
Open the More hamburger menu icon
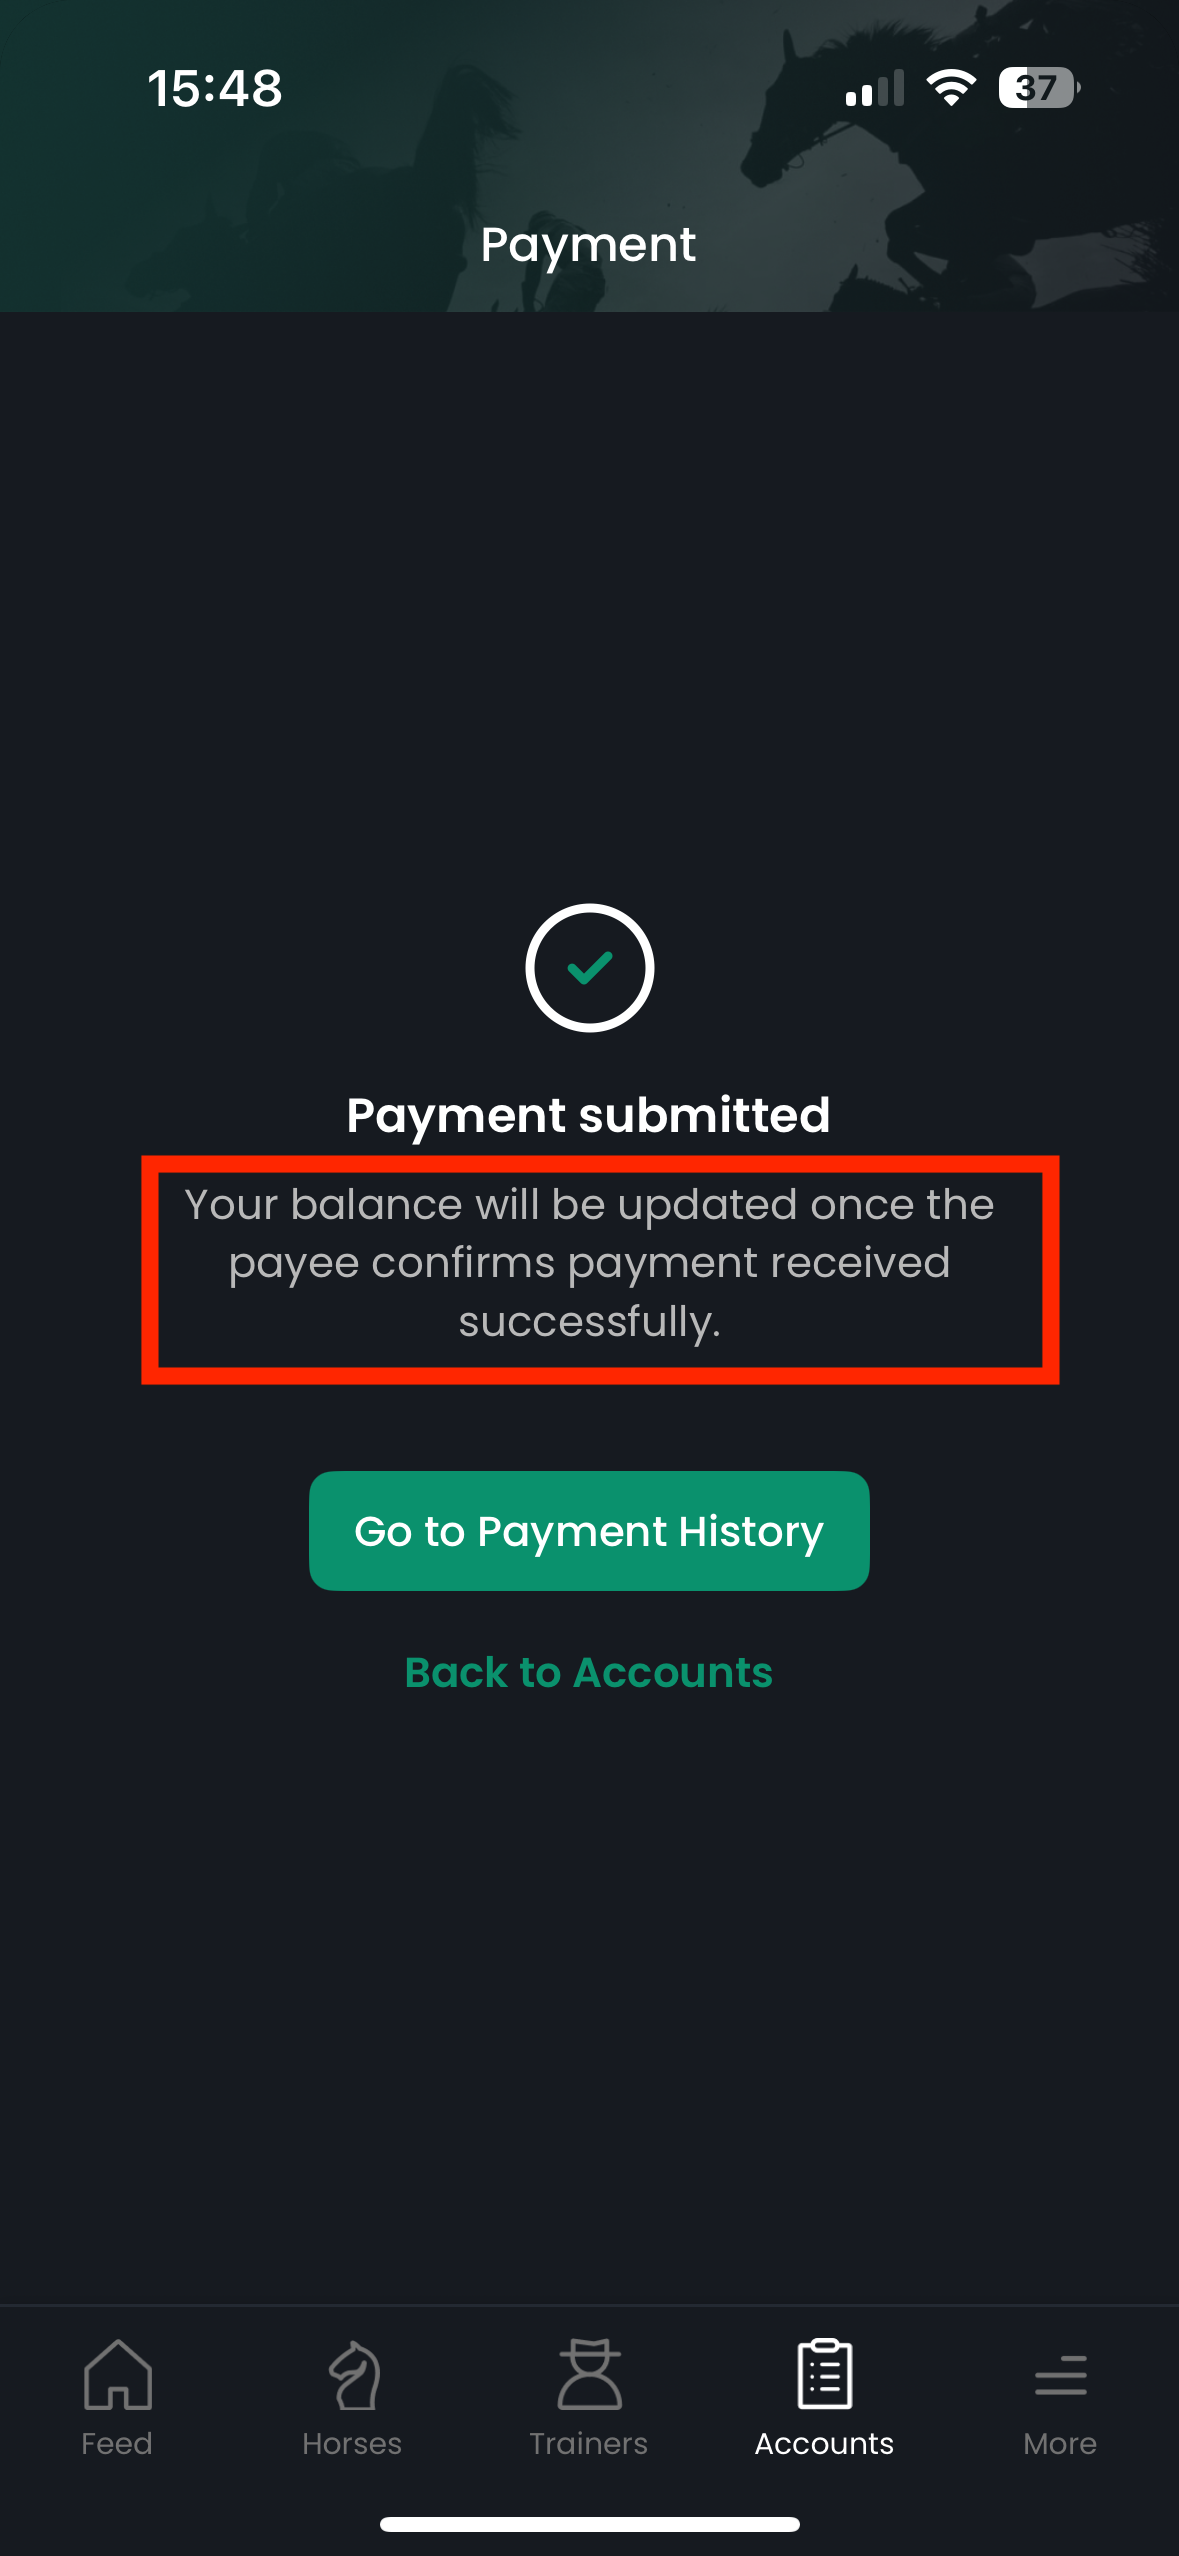click(x=1060, y=2374)
